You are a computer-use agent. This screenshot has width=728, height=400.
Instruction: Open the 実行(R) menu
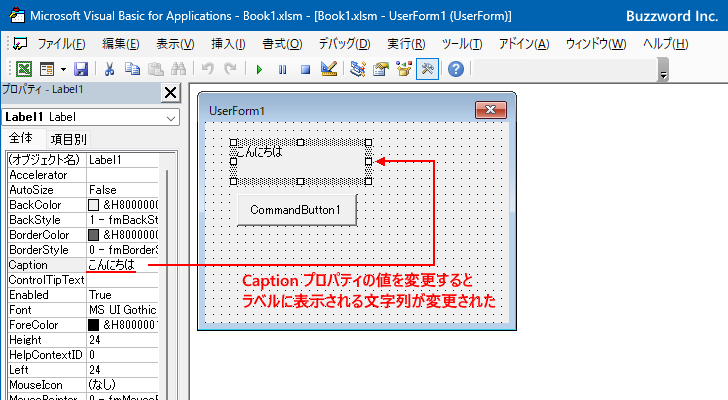pyautogui.click(x=406, y=44)
